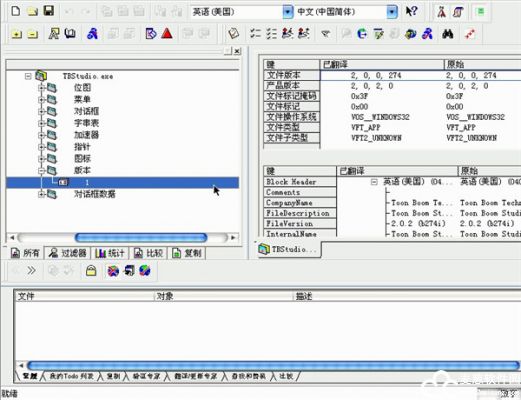Click the open folder icon in the toolbar
The height and width of the screenshot is (400, 521).
pos(32,12)
